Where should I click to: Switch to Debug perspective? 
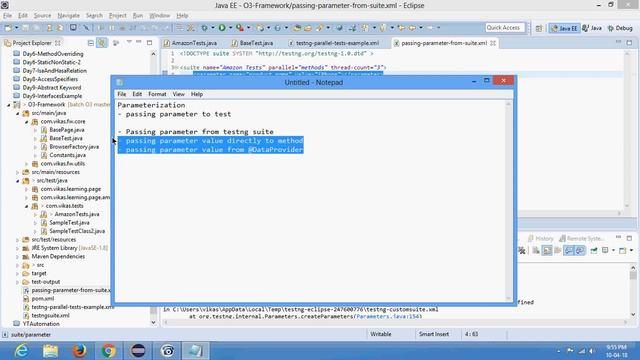click(x=620, y=28)
